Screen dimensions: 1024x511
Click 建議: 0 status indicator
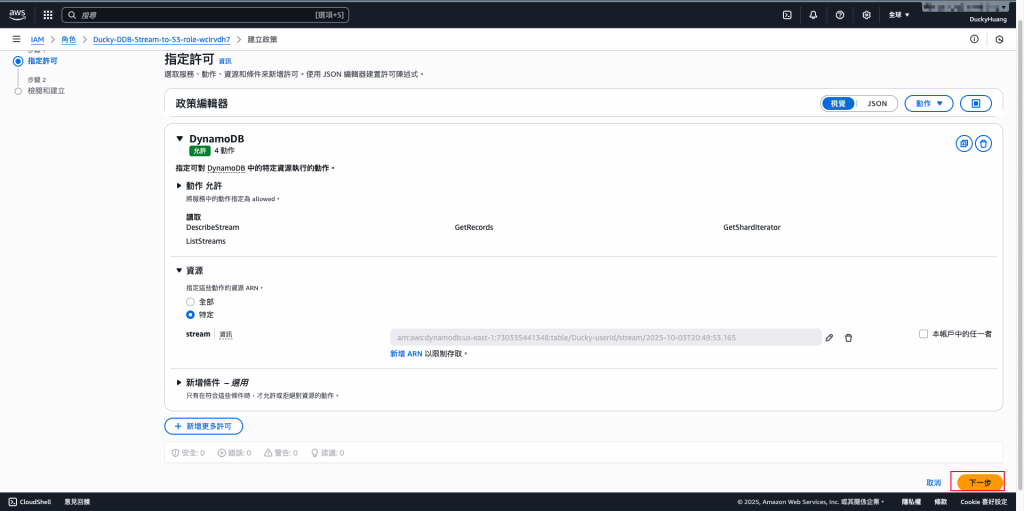327,452
